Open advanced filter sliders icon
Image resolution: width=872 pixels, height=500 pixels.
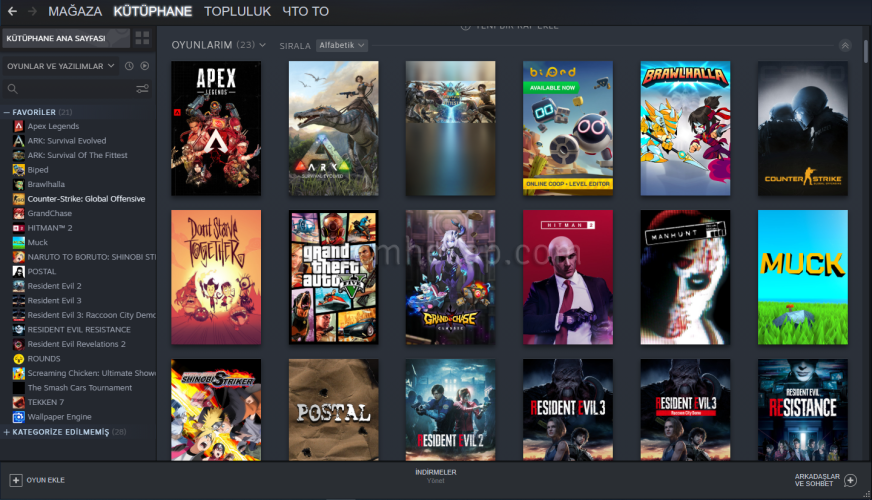tap(142, 89)
